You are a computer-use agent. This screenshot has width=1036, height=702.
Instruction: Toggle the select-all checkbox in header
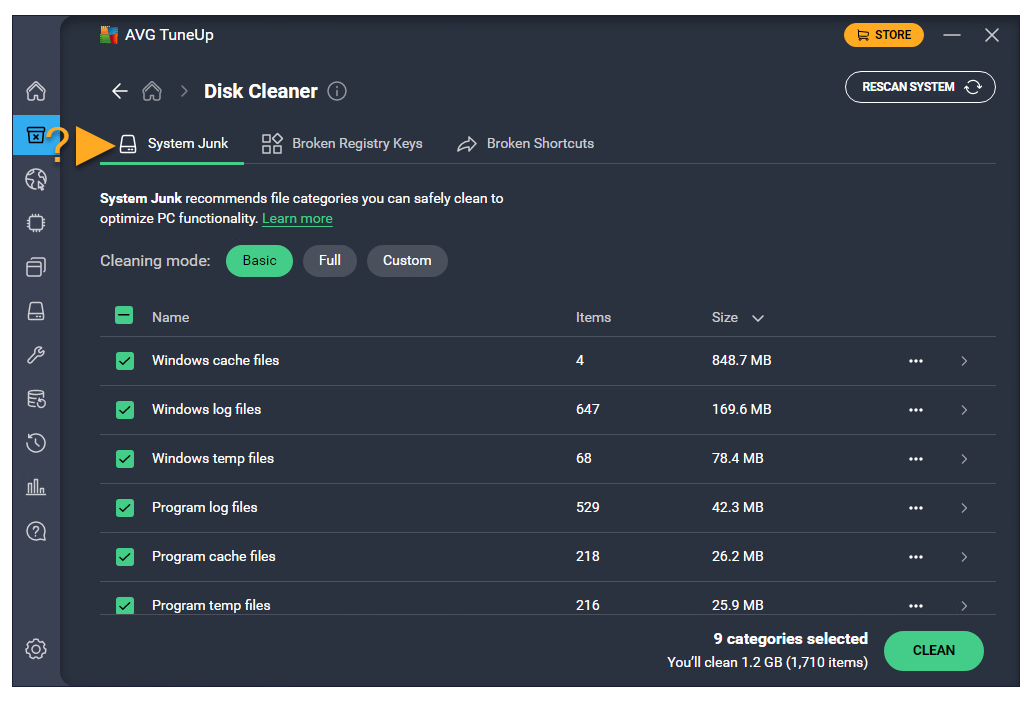pyautogui.click(x=125, y=317)
